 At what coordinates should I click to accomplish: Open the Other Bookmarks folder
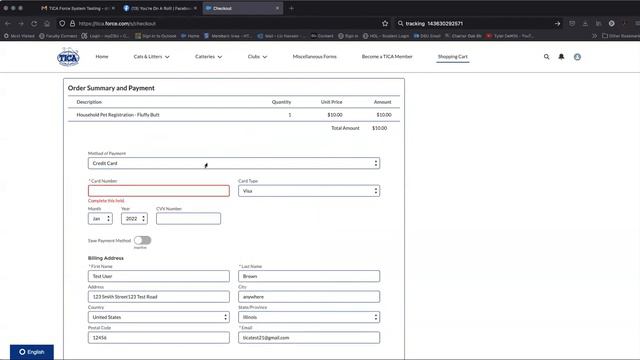pos(621,36)
